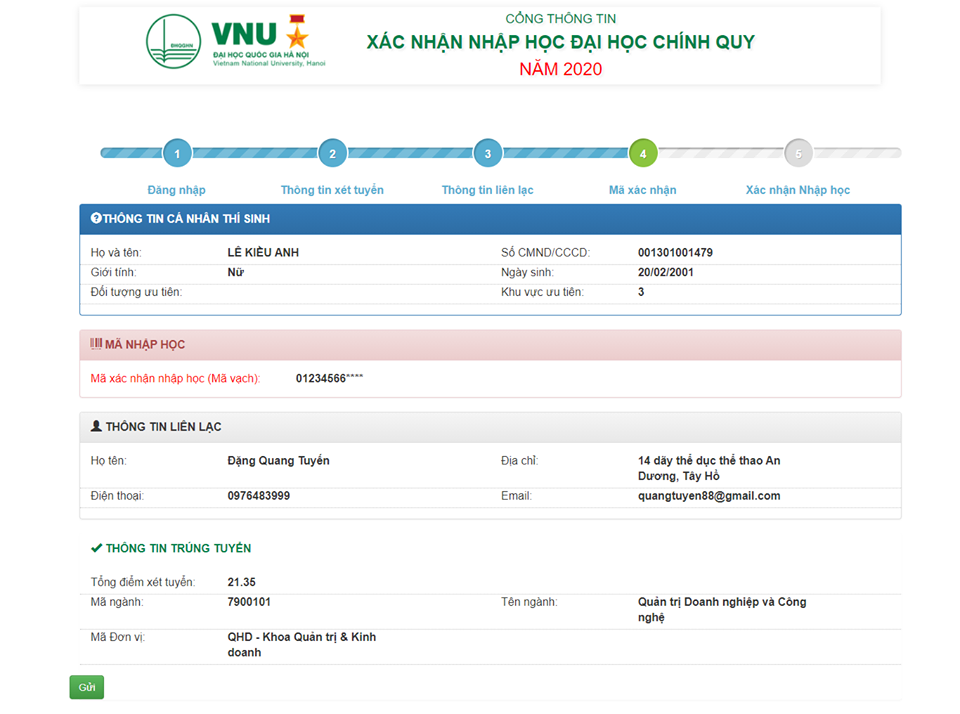Open the Đăng nhập step label
The image size is (960, 714).
177,190
